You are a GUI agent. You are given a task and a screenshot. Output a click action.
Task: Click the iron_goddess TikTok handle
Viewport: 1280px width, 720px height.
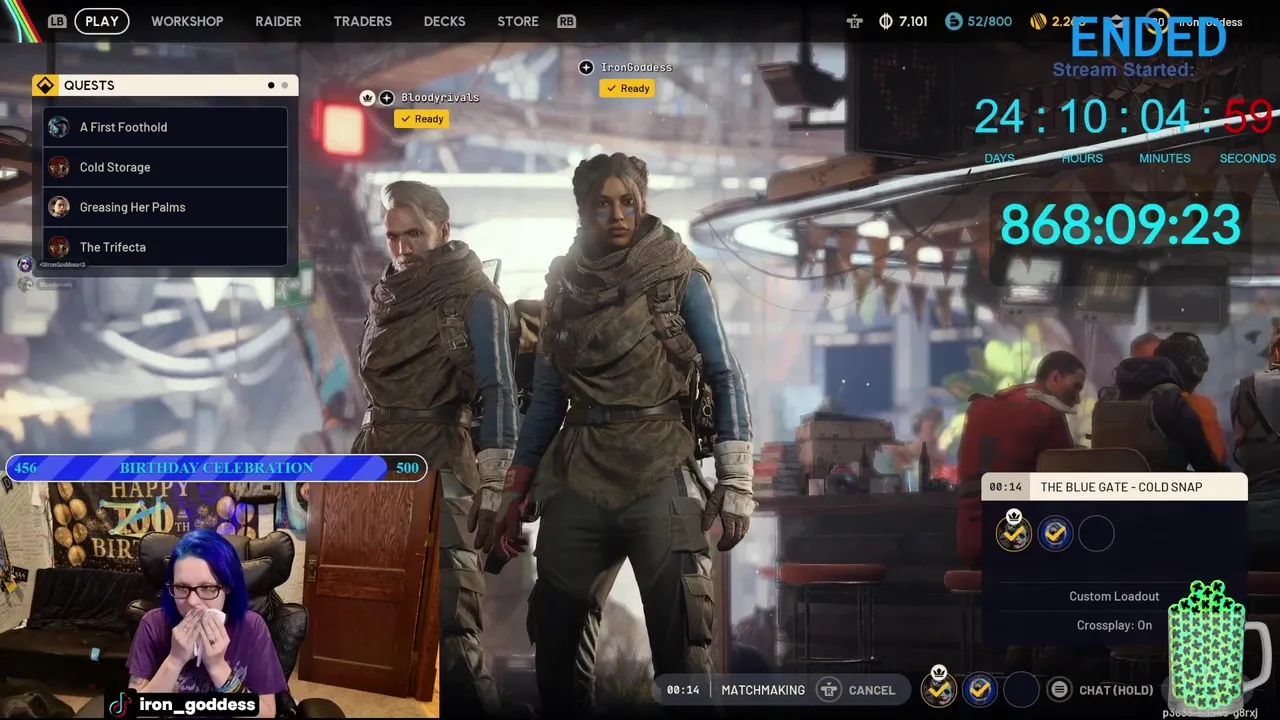click(x=198, y=705)
